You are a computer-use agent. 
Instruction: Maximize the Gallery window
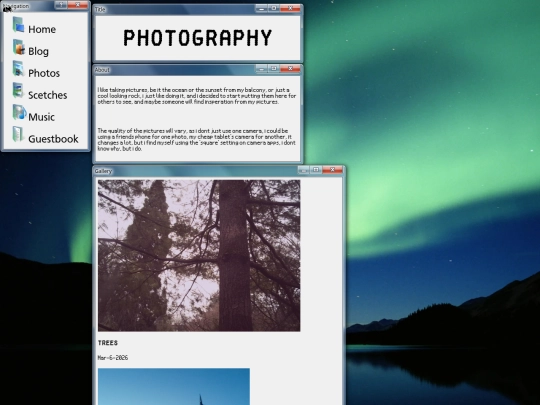pyautogui.click(x=316, y=170)
